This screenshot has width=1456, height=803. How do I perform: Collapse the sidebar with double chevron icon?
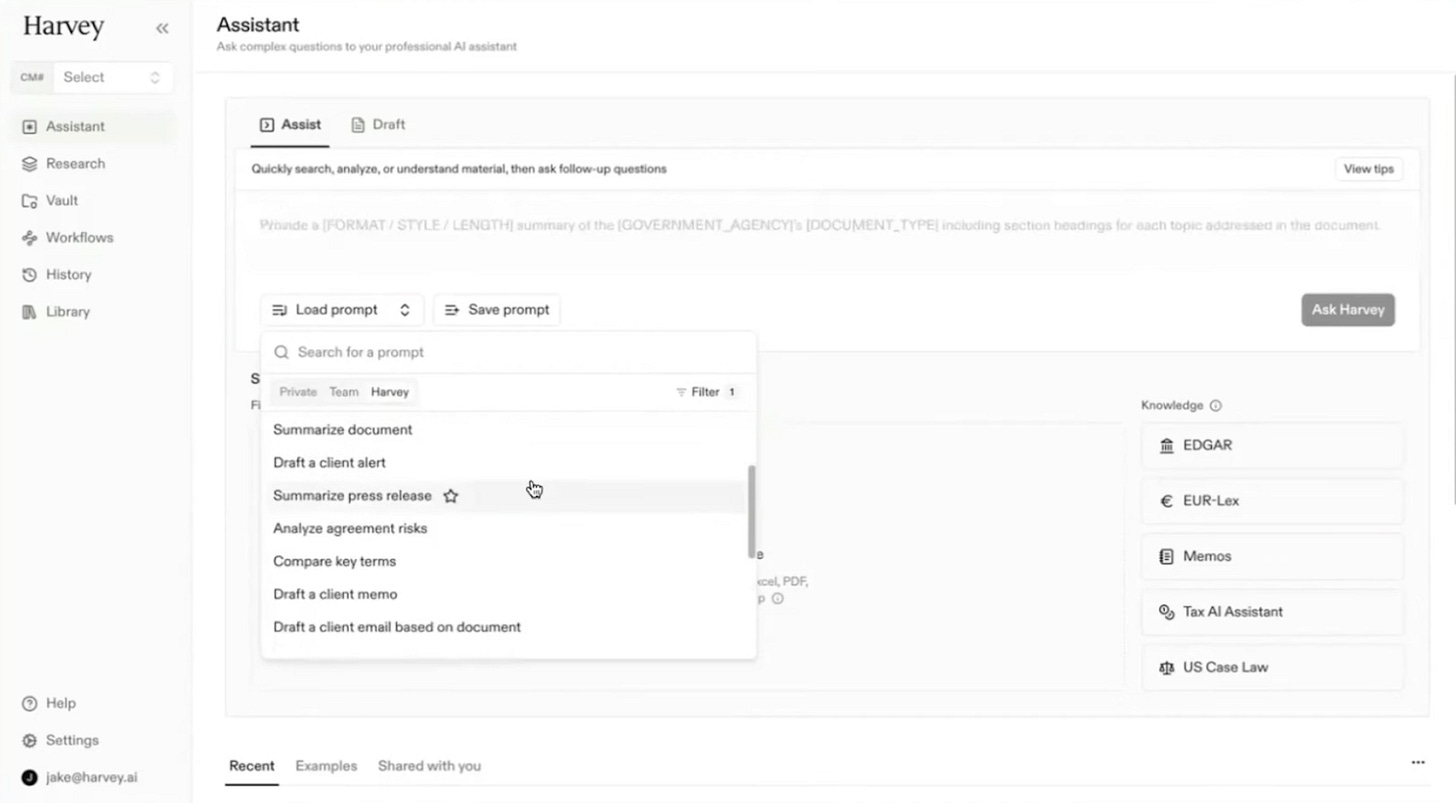tap(162, 28)
